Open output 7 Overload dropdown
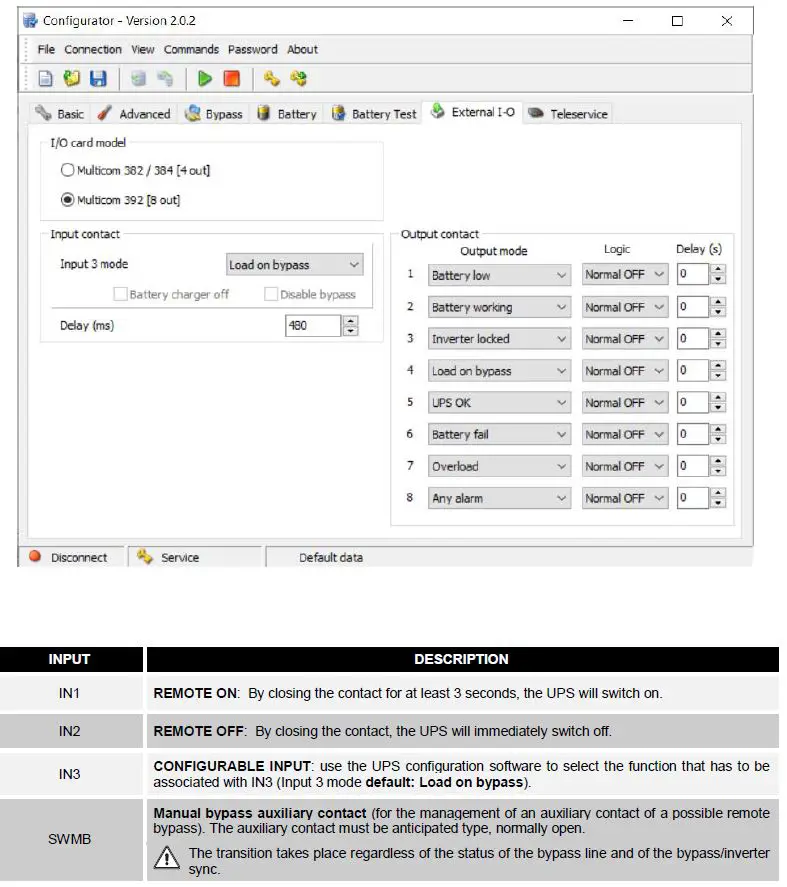This screenshot has width=787, height=887. pyautogui.click(x=499, y=466)
